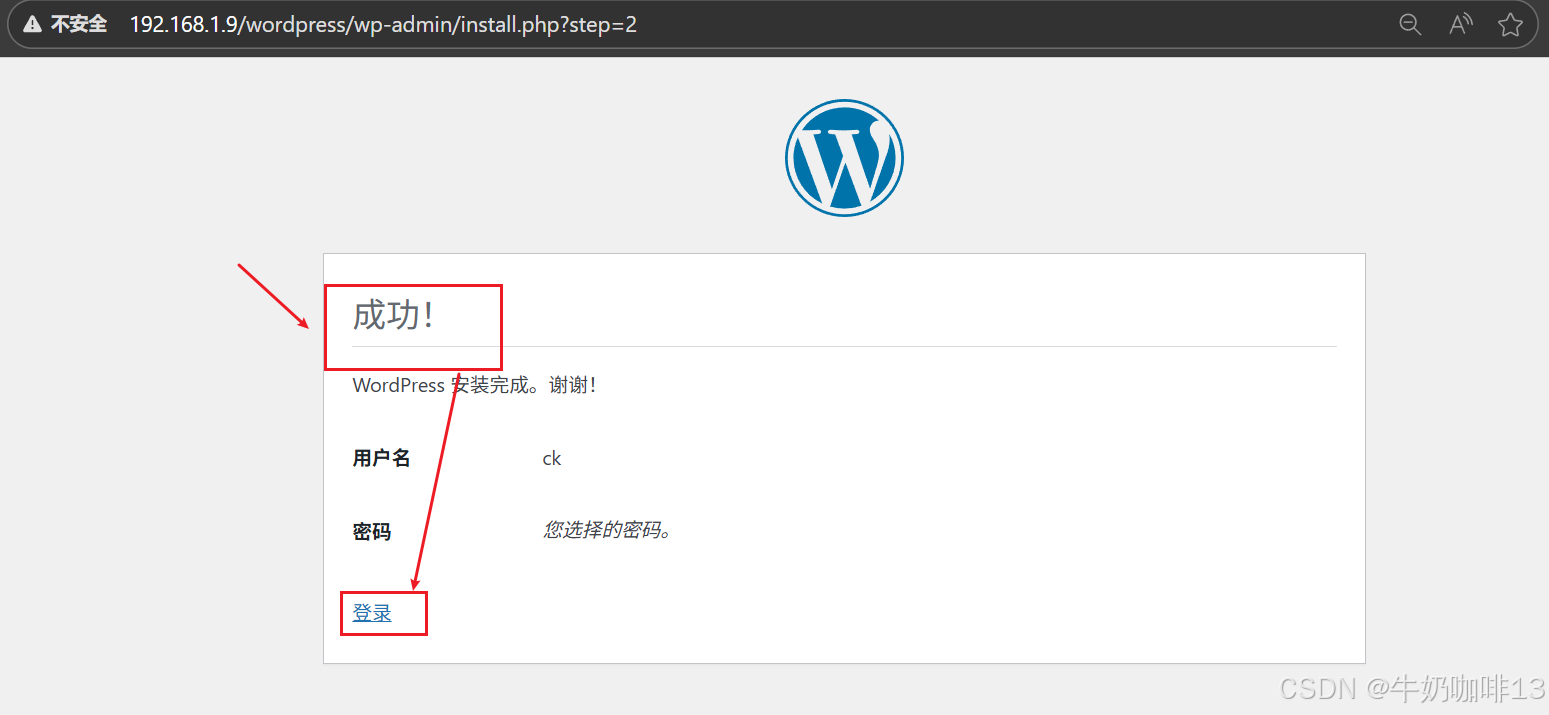Click the 您选择的密码。 text

coord(607,530)
